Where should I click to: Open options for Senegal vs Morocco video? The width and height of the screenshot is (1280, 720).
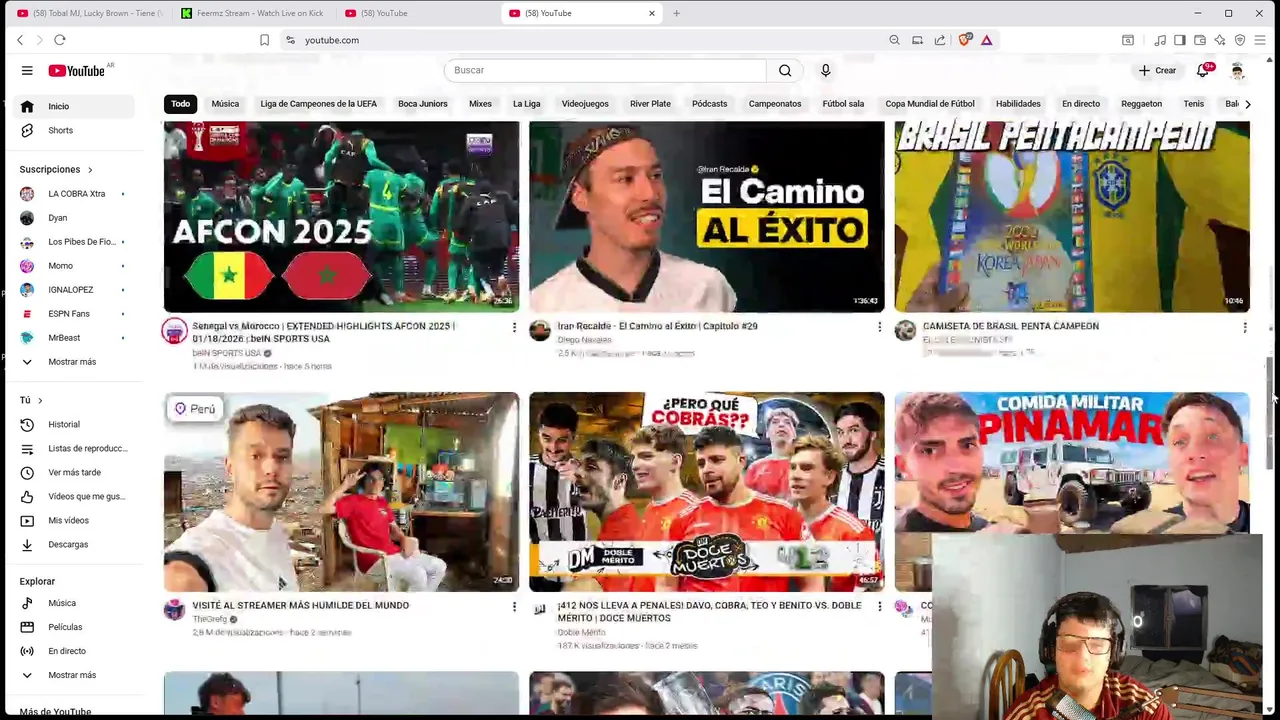514,327
